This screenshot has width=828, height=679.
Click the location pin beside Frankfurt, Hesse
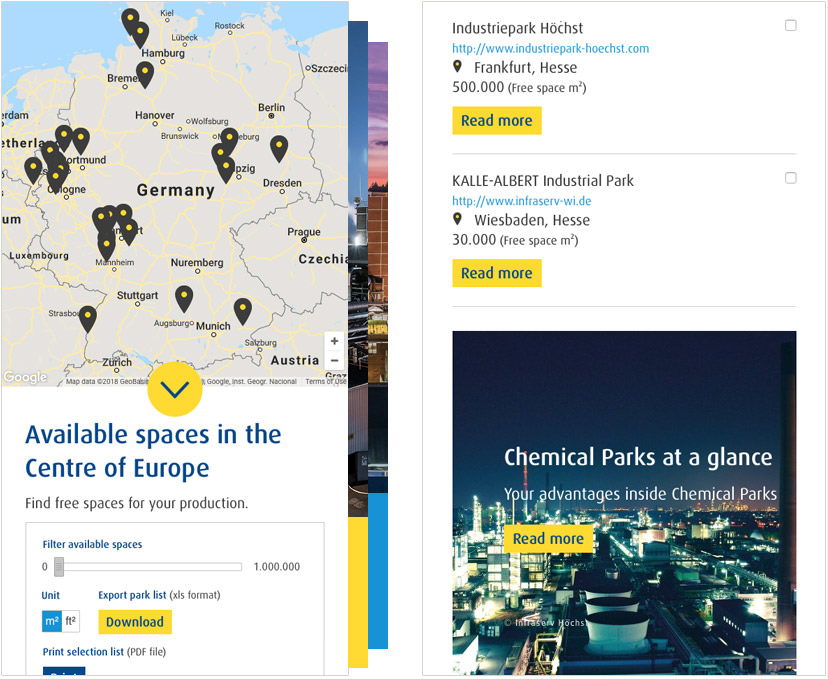pos(457,67)
